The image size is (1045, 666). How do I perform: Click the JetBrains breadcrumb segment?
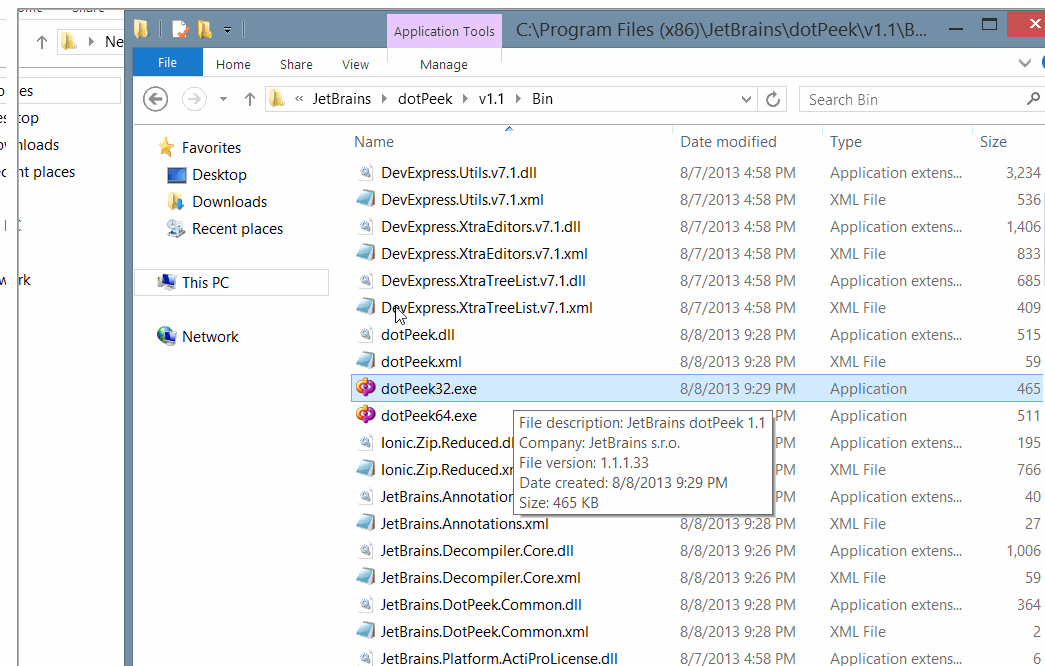(x=341, y=99)
